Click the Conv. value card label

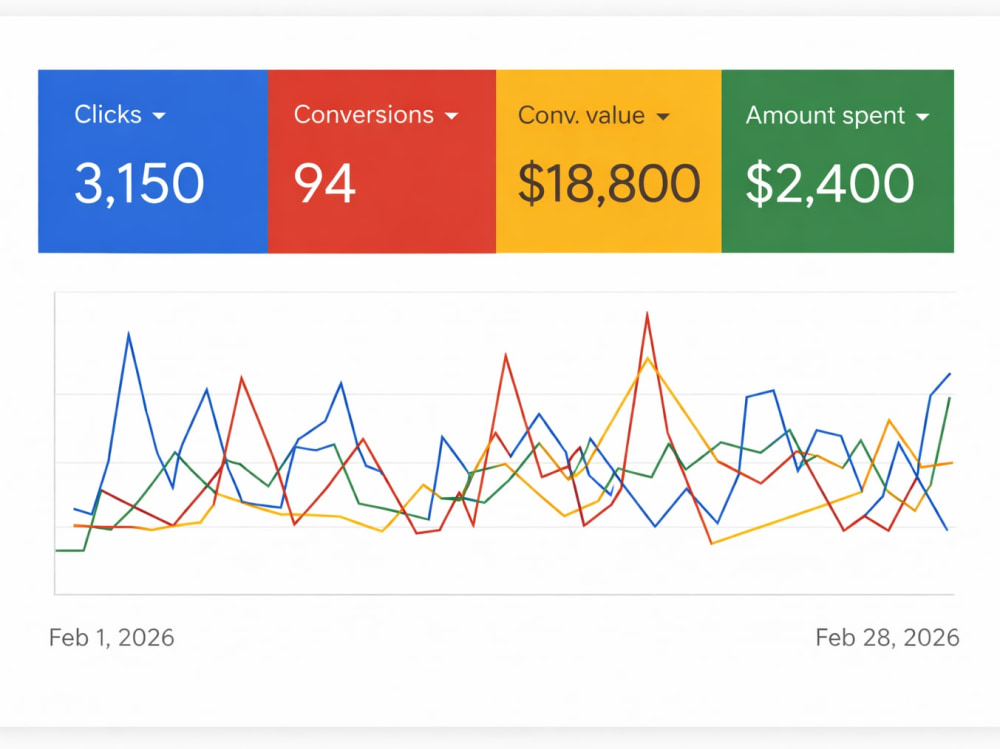click(581, 115)
